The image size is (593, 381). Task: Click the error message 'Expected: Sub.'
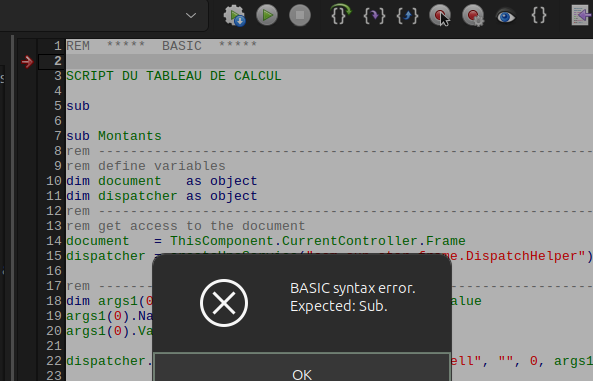[338, 306]
